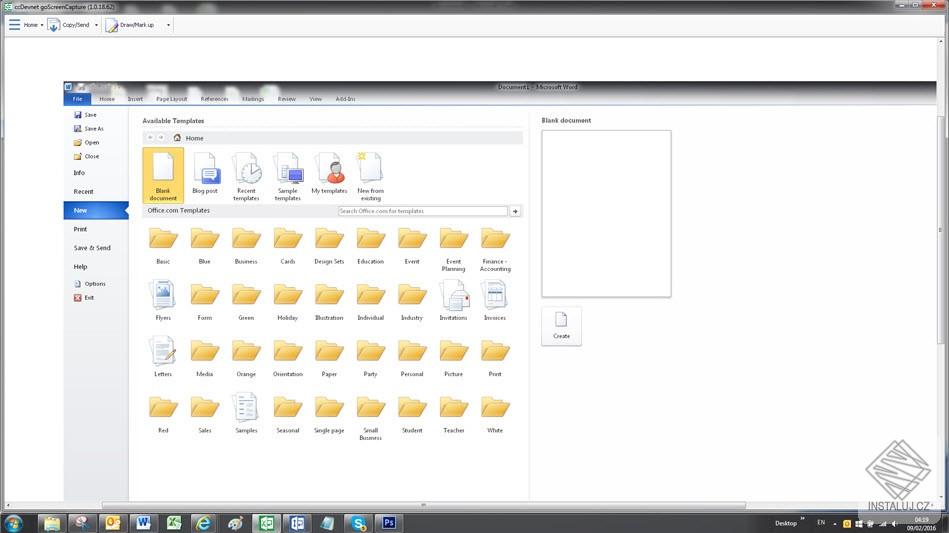Open the Education templates folder
The width and height of the screenshot is (949, 533).
[x=370, y=246]
